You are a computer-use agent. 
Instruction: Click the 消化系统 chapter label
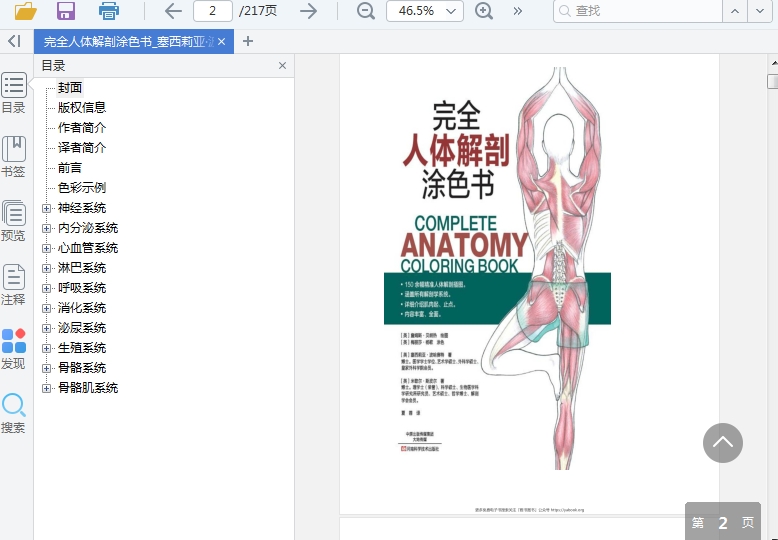tap(82, 308)
